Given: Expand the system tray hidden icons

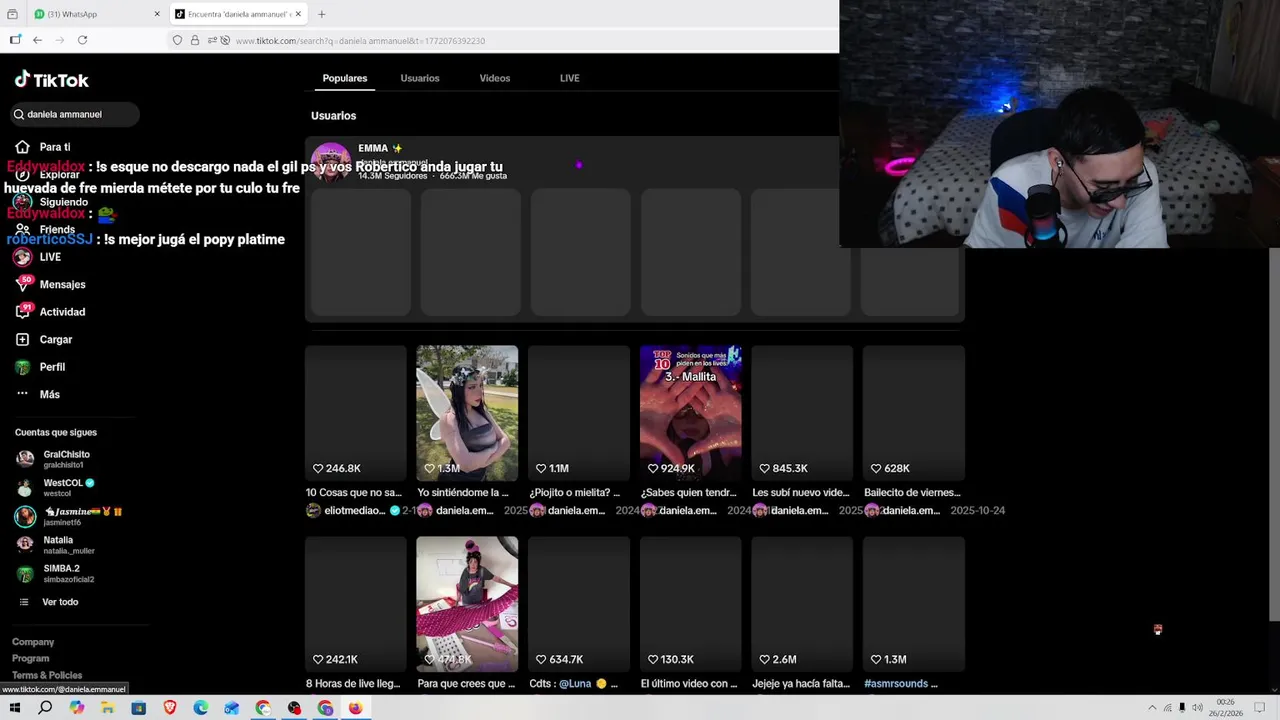Looking at the screenshot, I should (x=1152, y=708).
